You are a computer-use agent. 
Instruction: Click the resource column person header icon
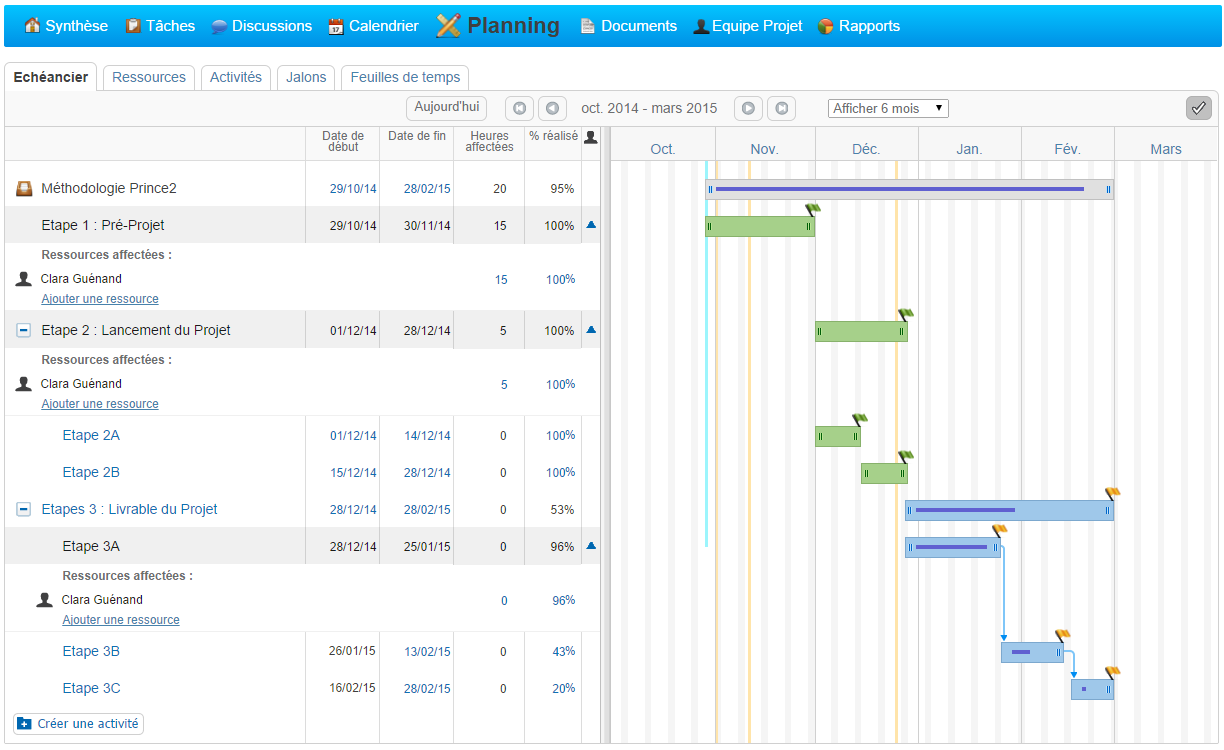click(x=591, y=138)
